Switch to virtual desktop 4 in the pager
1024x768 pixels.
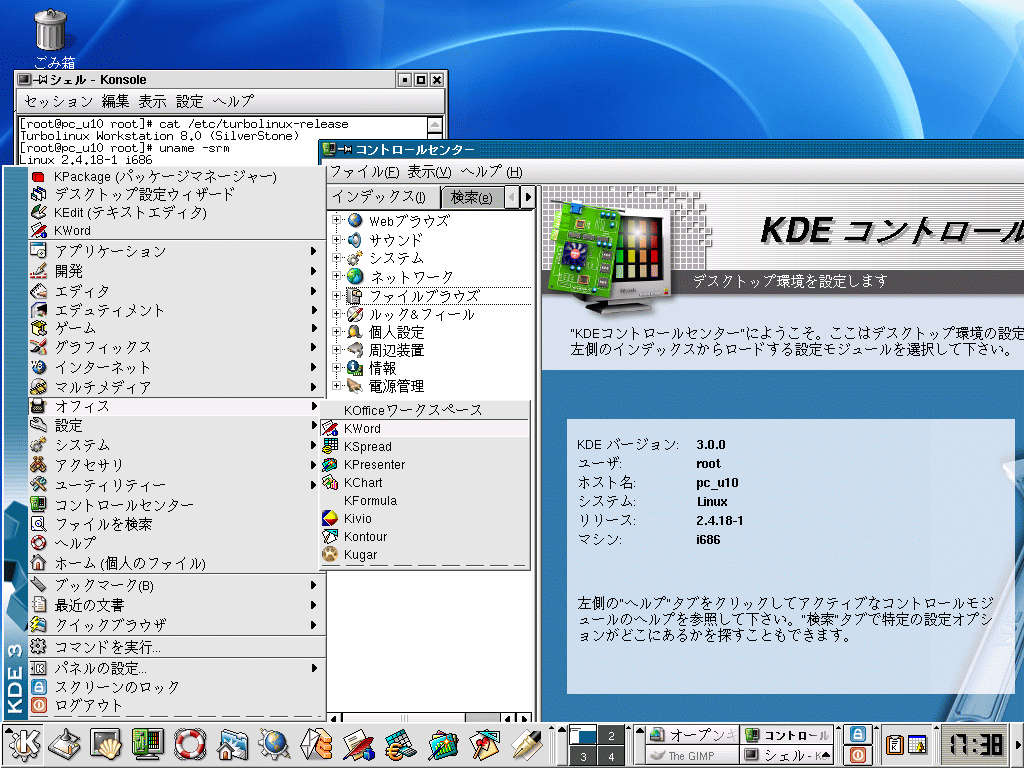[611, 756]
